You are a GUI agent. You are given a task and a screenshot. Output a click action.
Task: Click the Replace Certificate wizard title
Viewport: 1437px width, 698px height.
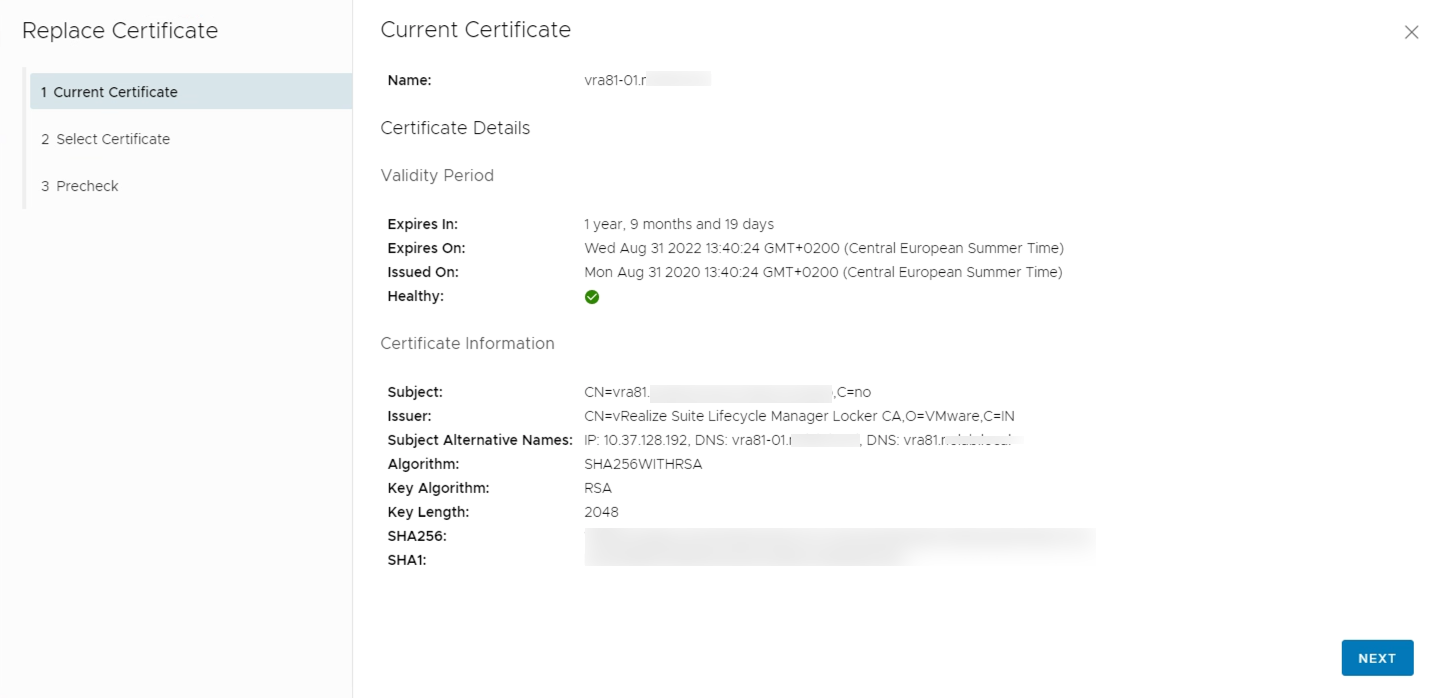point(120,31)
